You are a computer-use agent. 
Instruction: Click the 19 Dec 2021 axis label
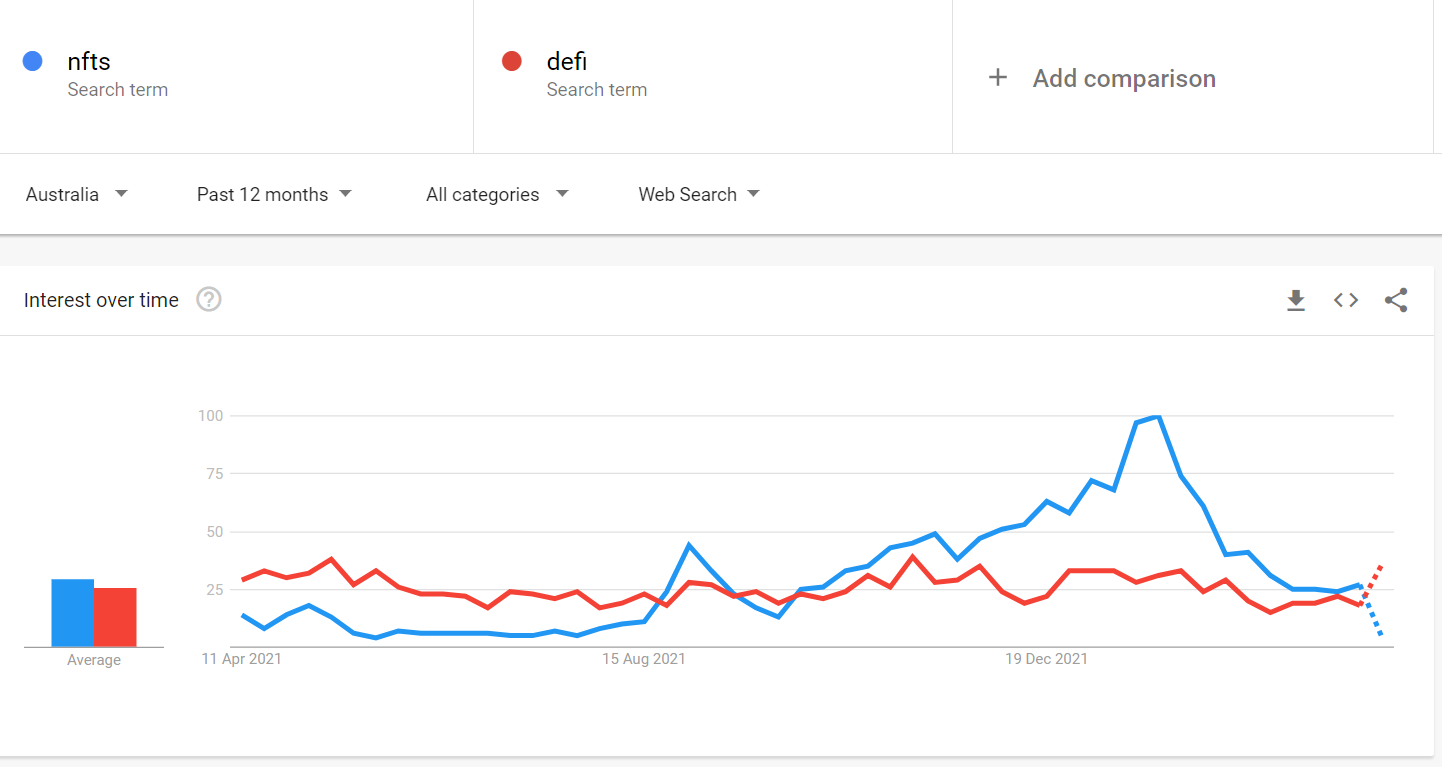1046,659
